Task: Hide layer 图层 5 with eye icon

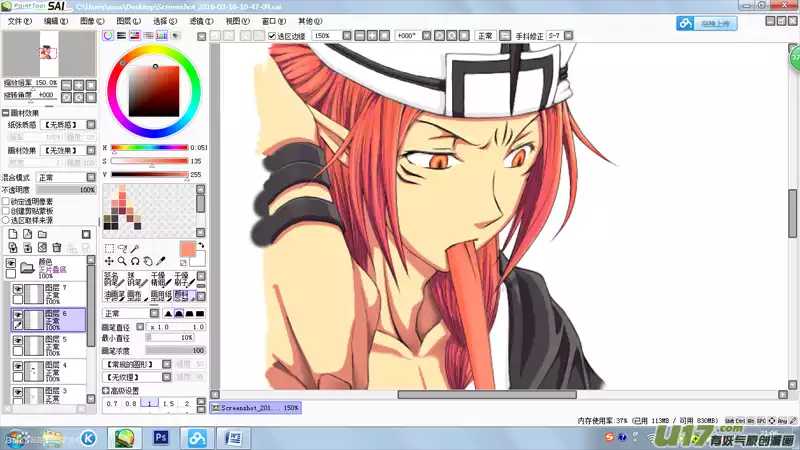Action: 18,340
